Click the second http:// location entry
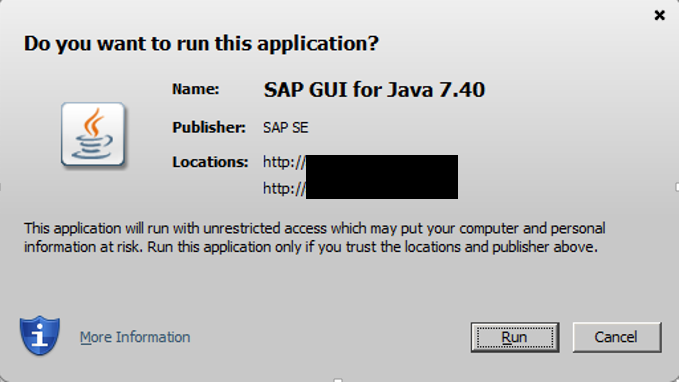This screenshot has height=382, width=679. click(x=284, y=188)
